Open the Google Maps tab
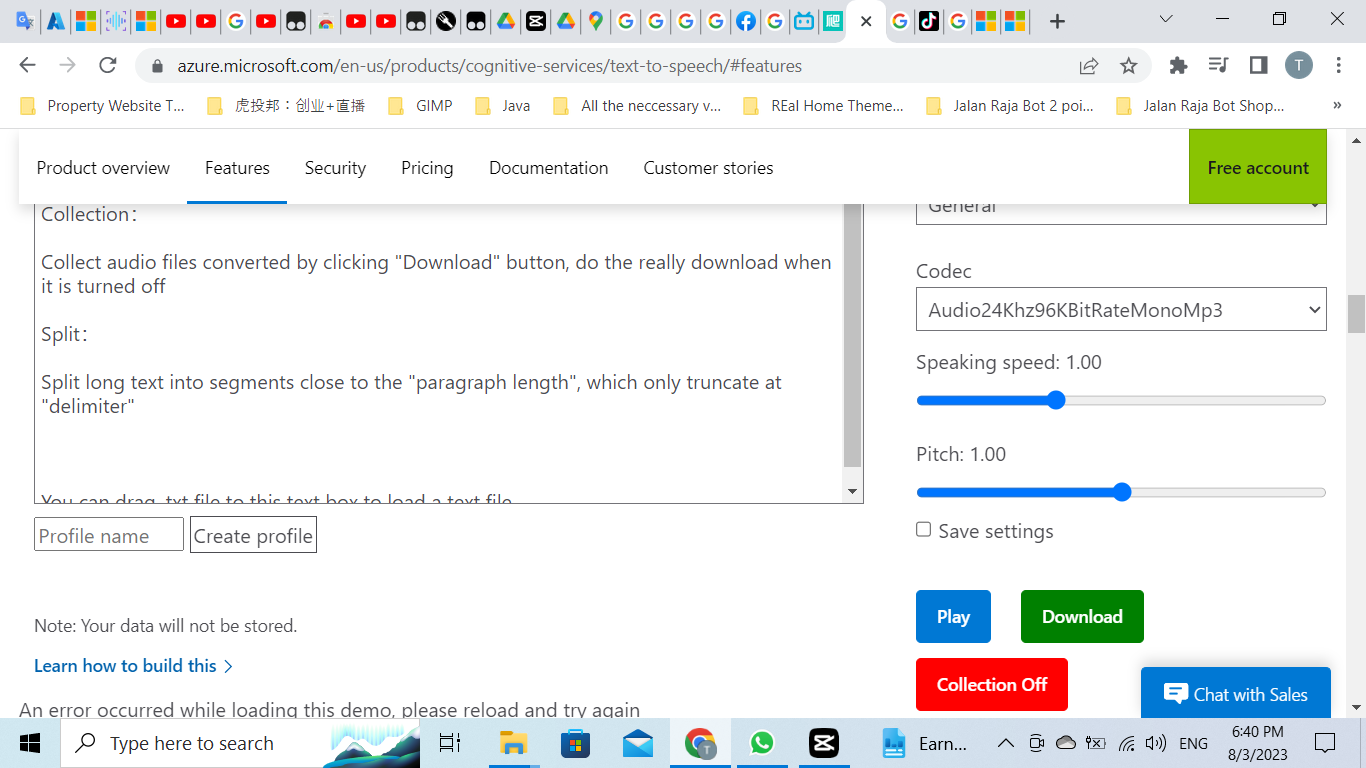The width and height of the screenshot is (1366, 768). (595, 21)
